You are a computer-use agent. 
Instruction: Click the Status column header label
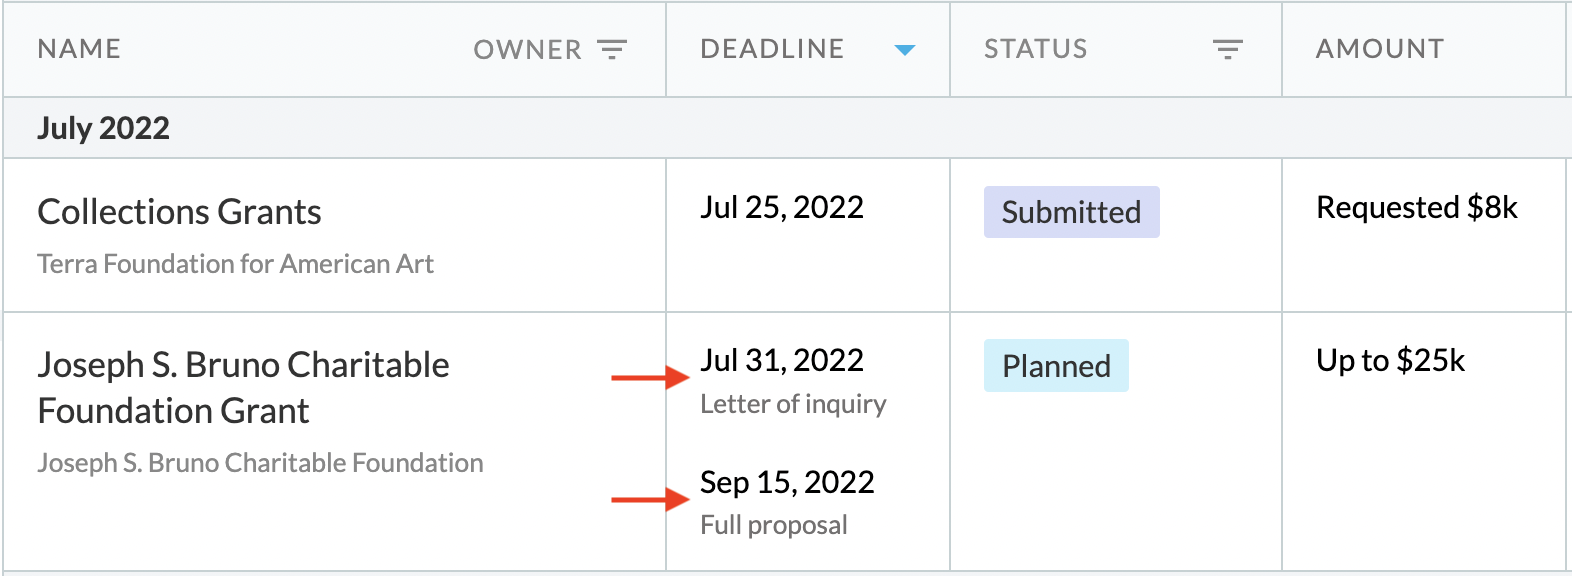[1035, 49]
